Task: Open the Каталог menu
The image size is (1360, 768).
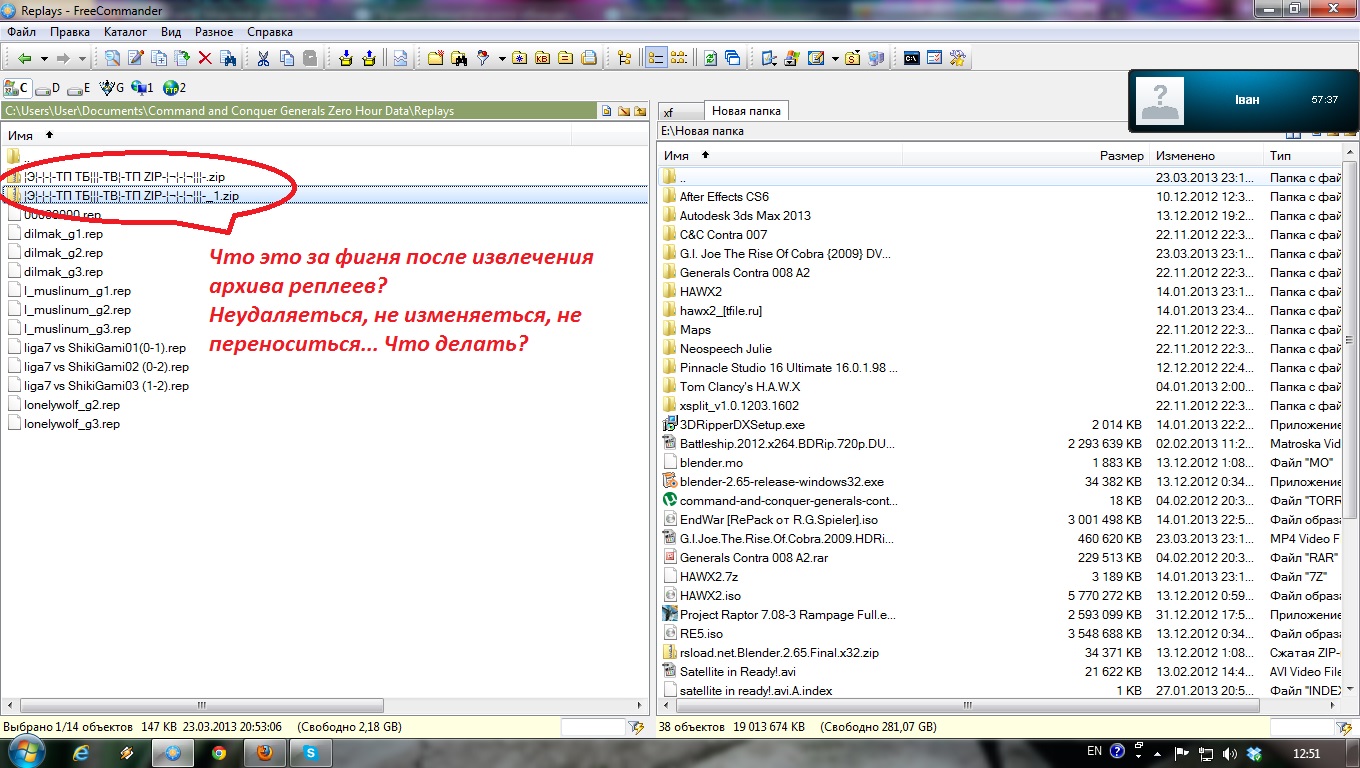Action: 125,32
